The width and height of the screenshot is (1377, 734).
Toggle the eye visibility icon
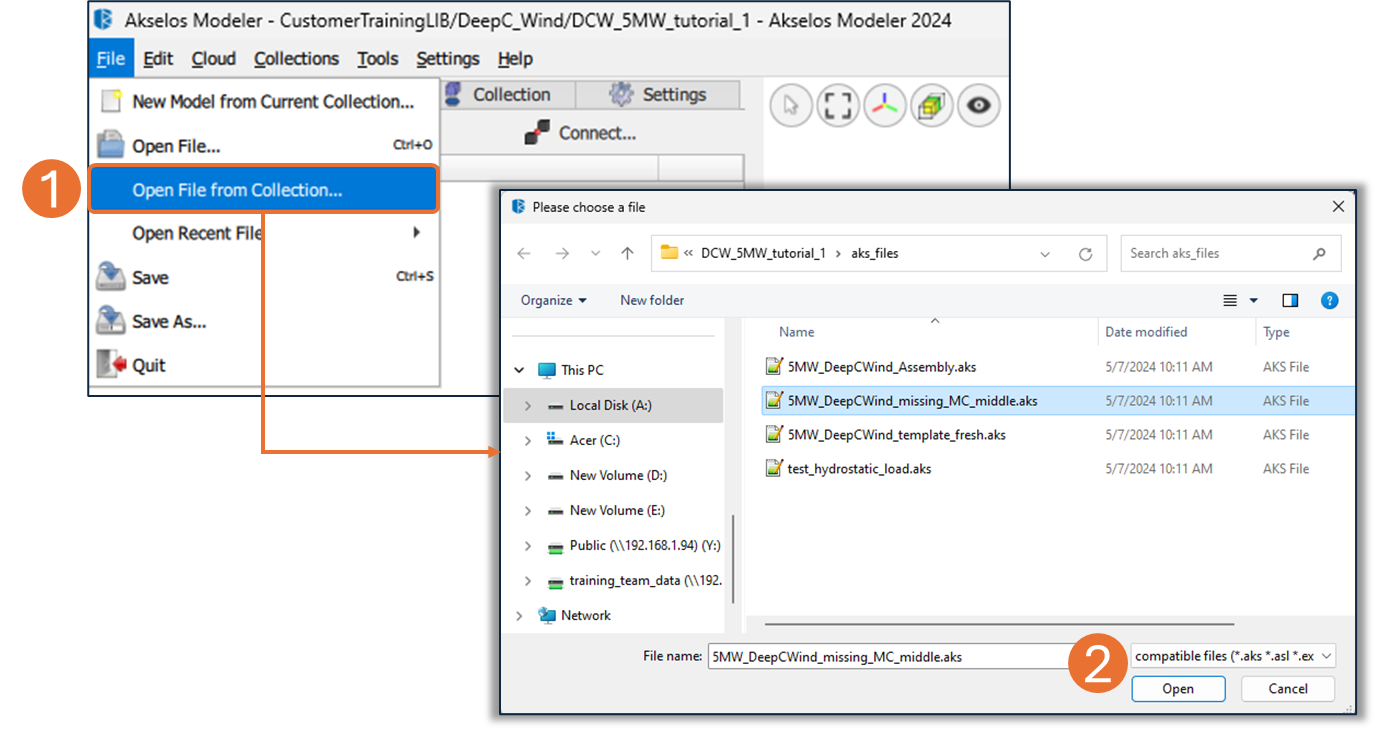click(x=978, y=105)
